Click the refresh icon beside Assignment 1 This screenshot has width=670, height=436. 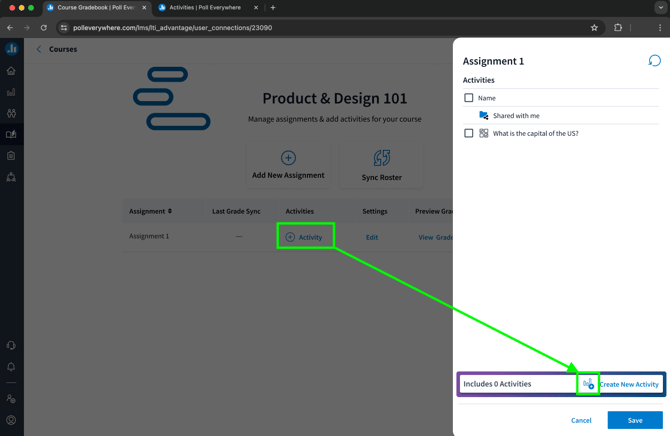654,61
